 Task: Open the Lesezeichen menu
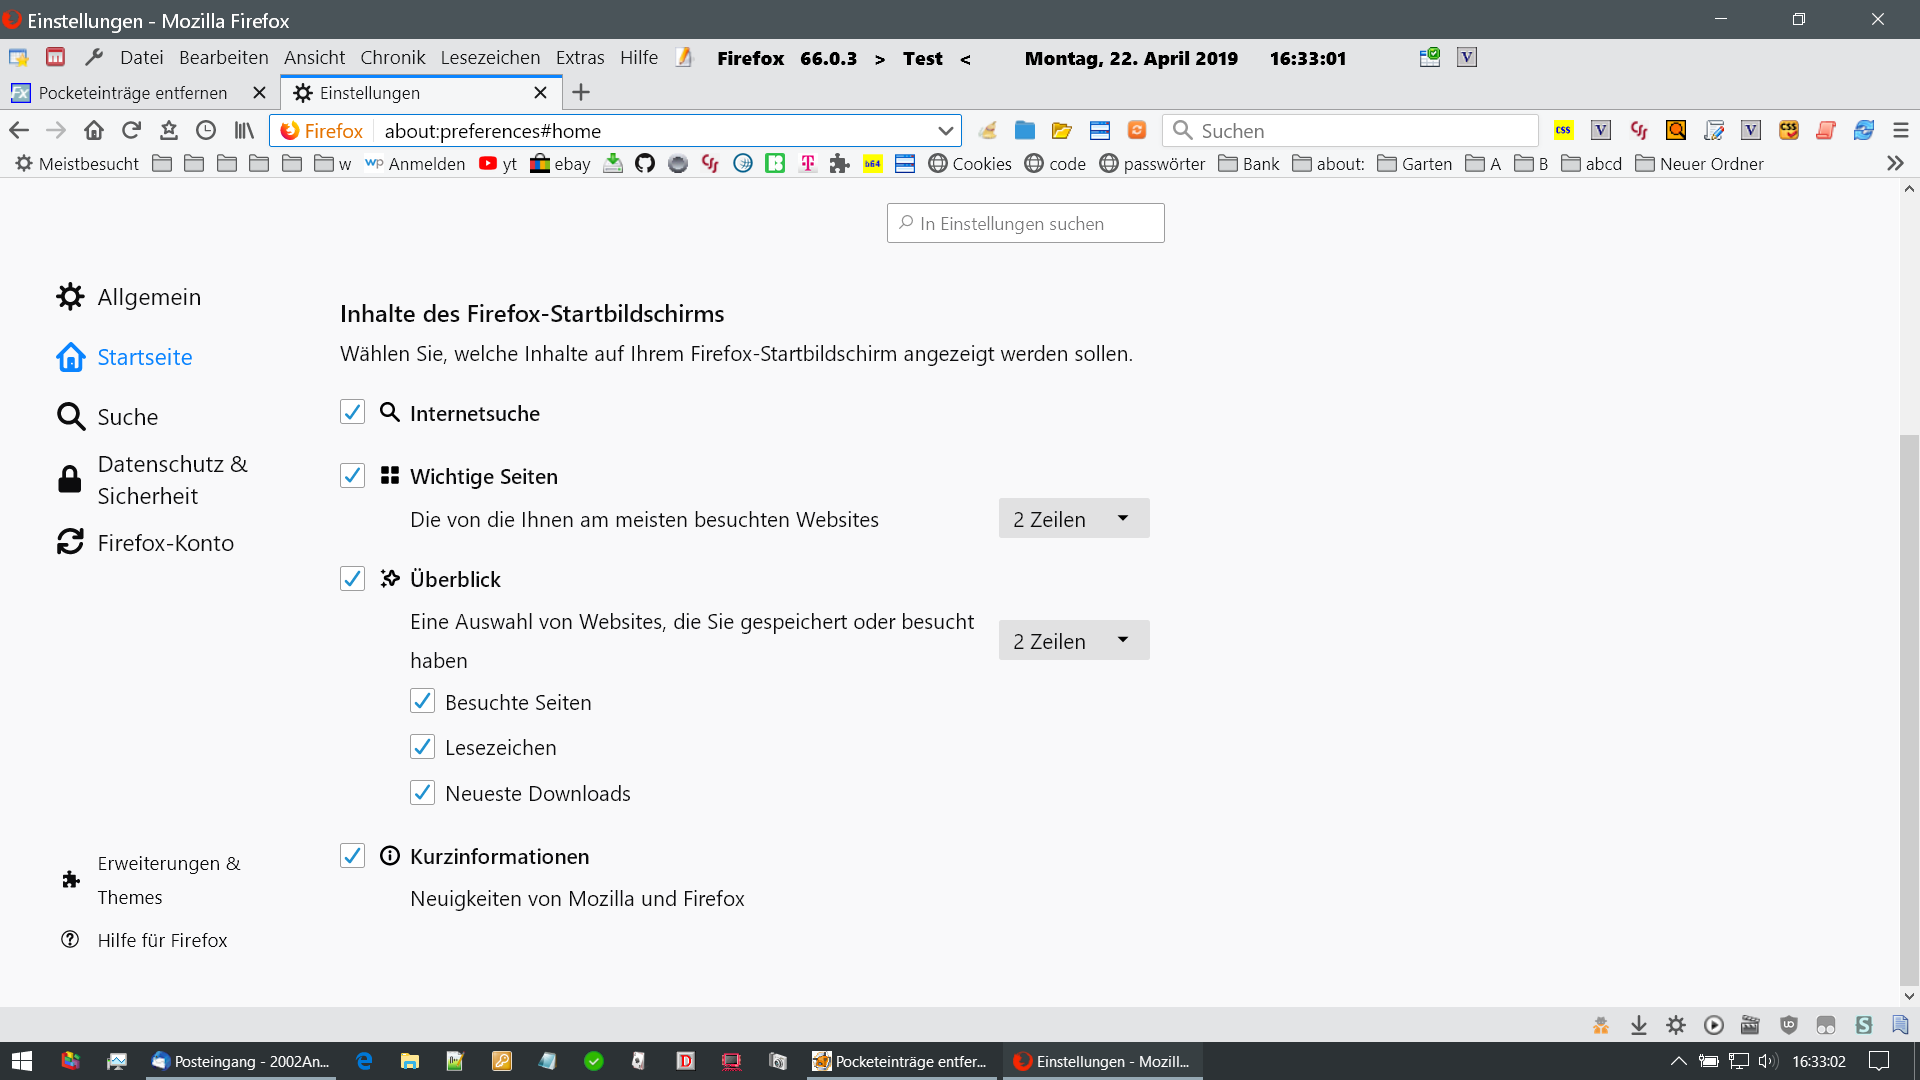(490, 58)
